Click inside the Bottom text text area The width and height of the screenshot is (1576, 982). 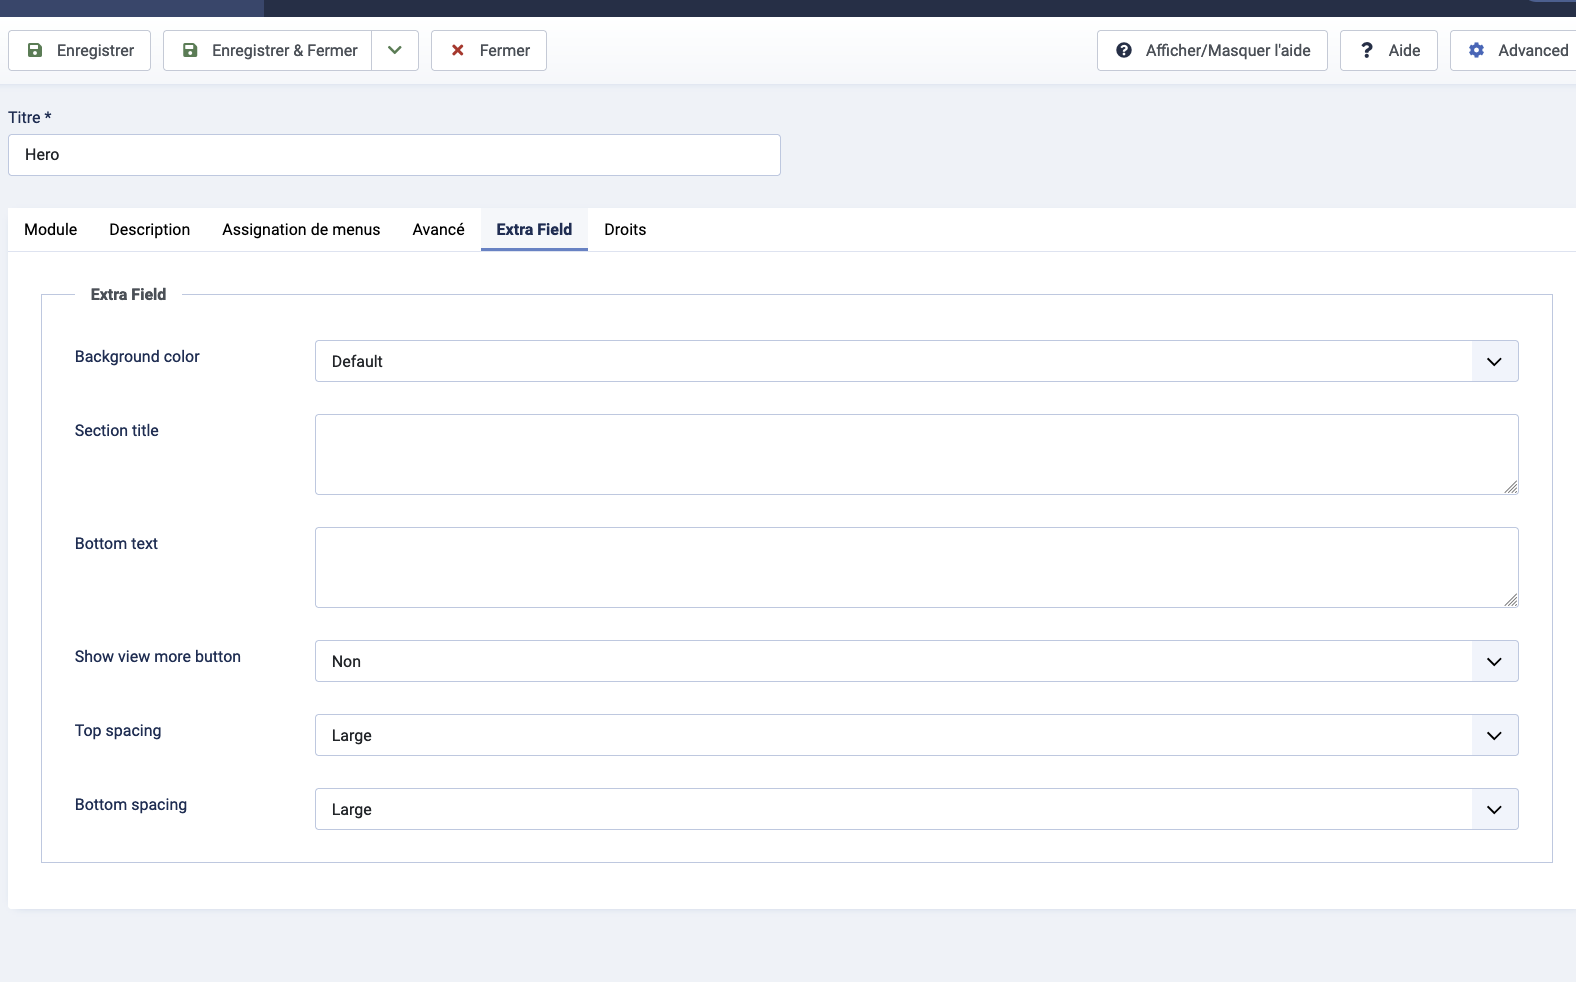(x=916, y=567)
